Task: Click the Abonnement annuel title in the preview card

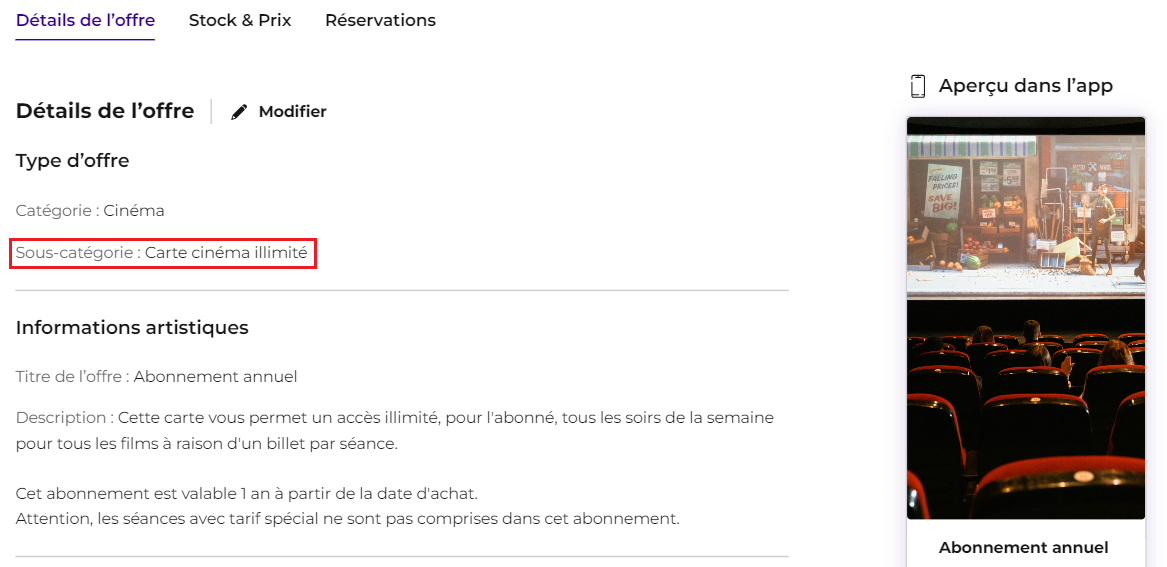Action: (1023, 548)
